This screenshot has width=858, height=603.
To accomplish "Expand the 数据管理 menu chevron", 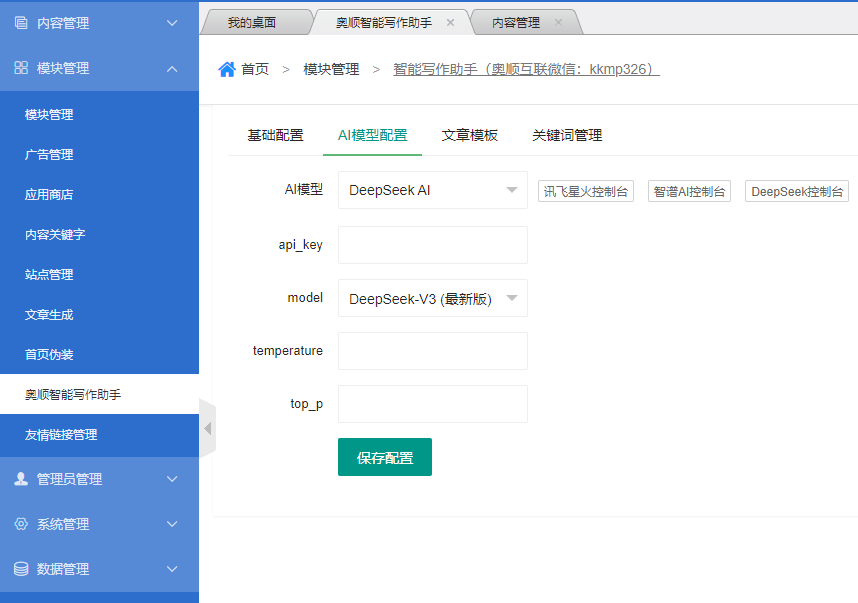I will (x=172, y=569).
